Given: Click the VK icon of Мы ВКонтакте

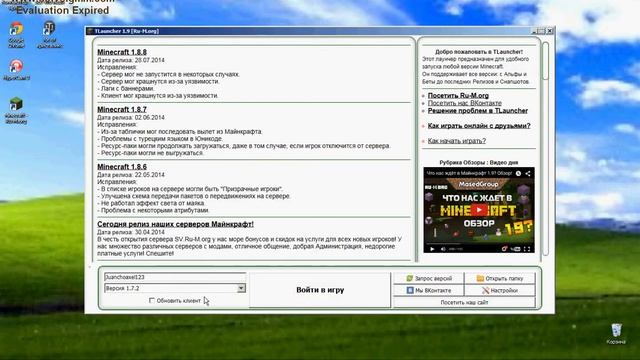Looking at the screenshot, I should click(x=410, y=290).
